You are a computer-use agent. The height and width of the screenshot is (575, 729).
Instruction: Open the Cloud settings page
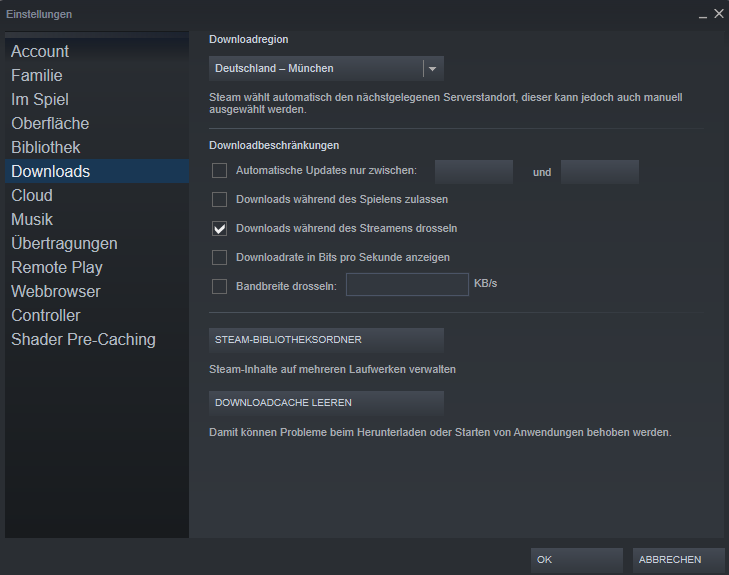(97, 195)
